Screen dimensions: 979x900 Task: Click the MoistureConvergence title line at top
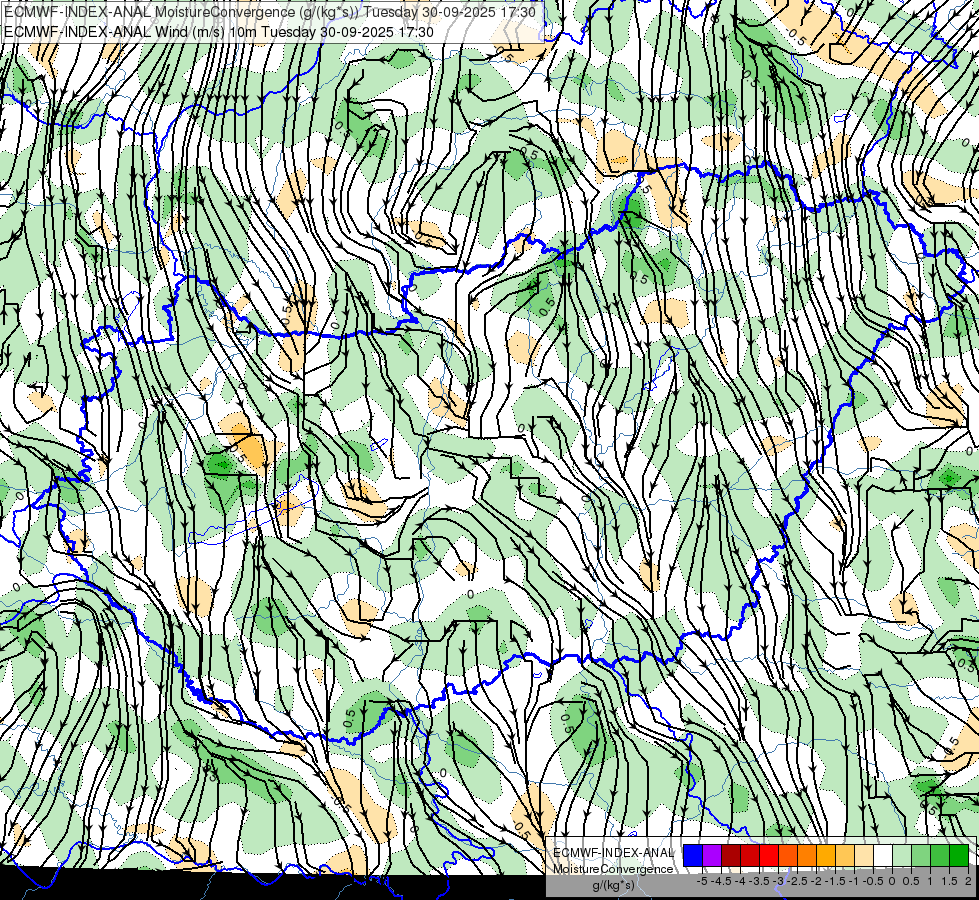click(x=270, y=11)
